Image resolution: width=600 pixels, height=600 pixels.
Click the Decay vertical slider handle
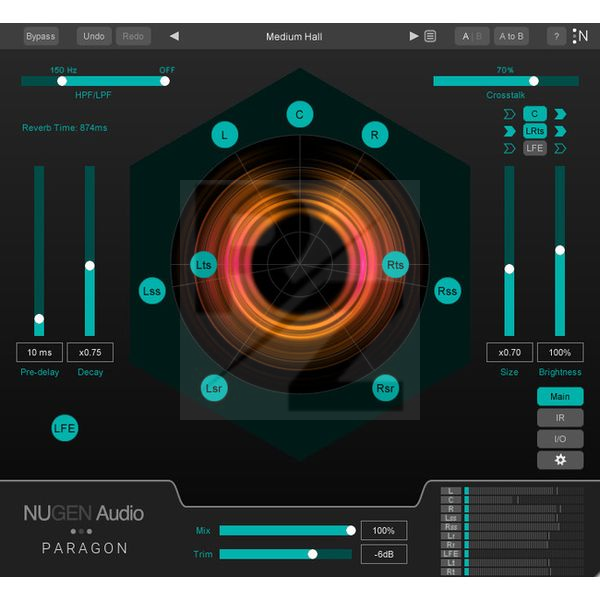(90, 266)
